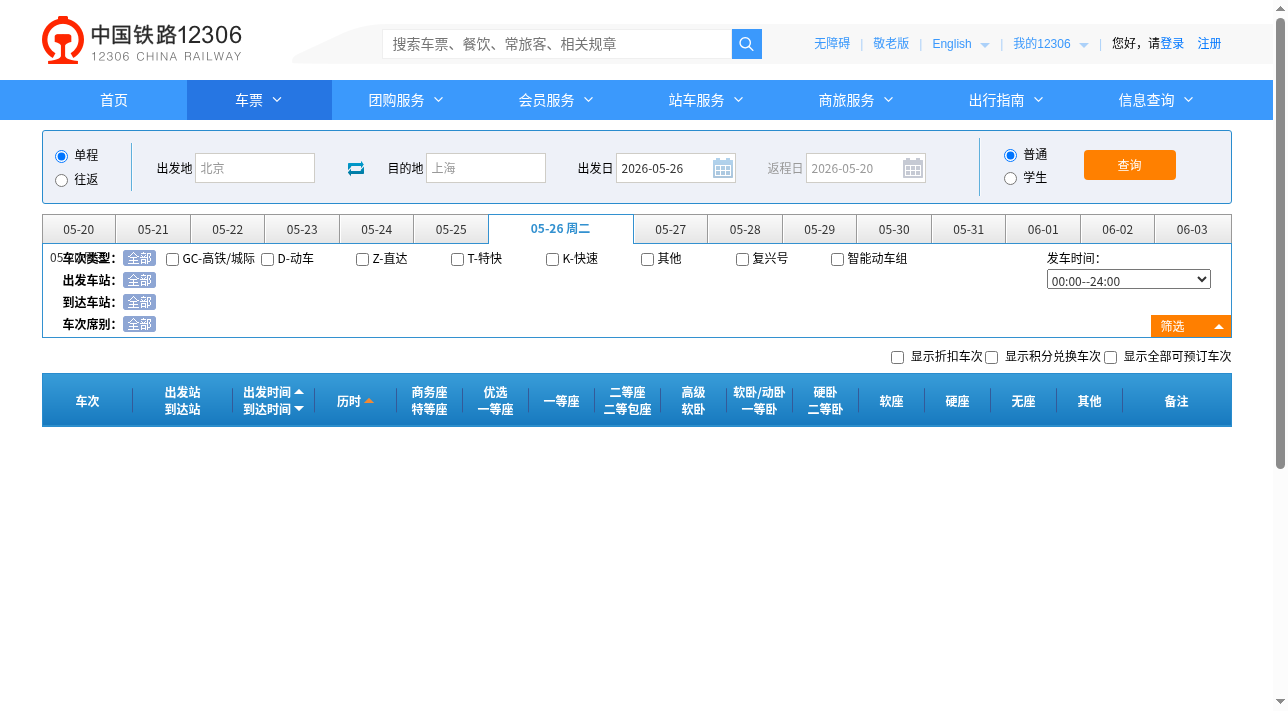Viewport: 1288px width, 711px height.
Task: Select the 05-26 周二 date tab
Action: pyautogui.click(x=561, y=229)
